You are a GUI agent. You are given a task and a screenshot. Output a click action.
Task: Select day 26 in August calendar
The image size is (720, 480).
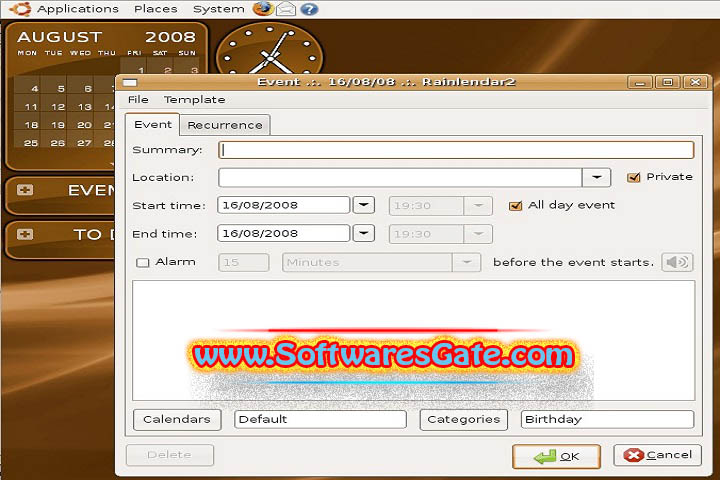[x=58, y=143]
